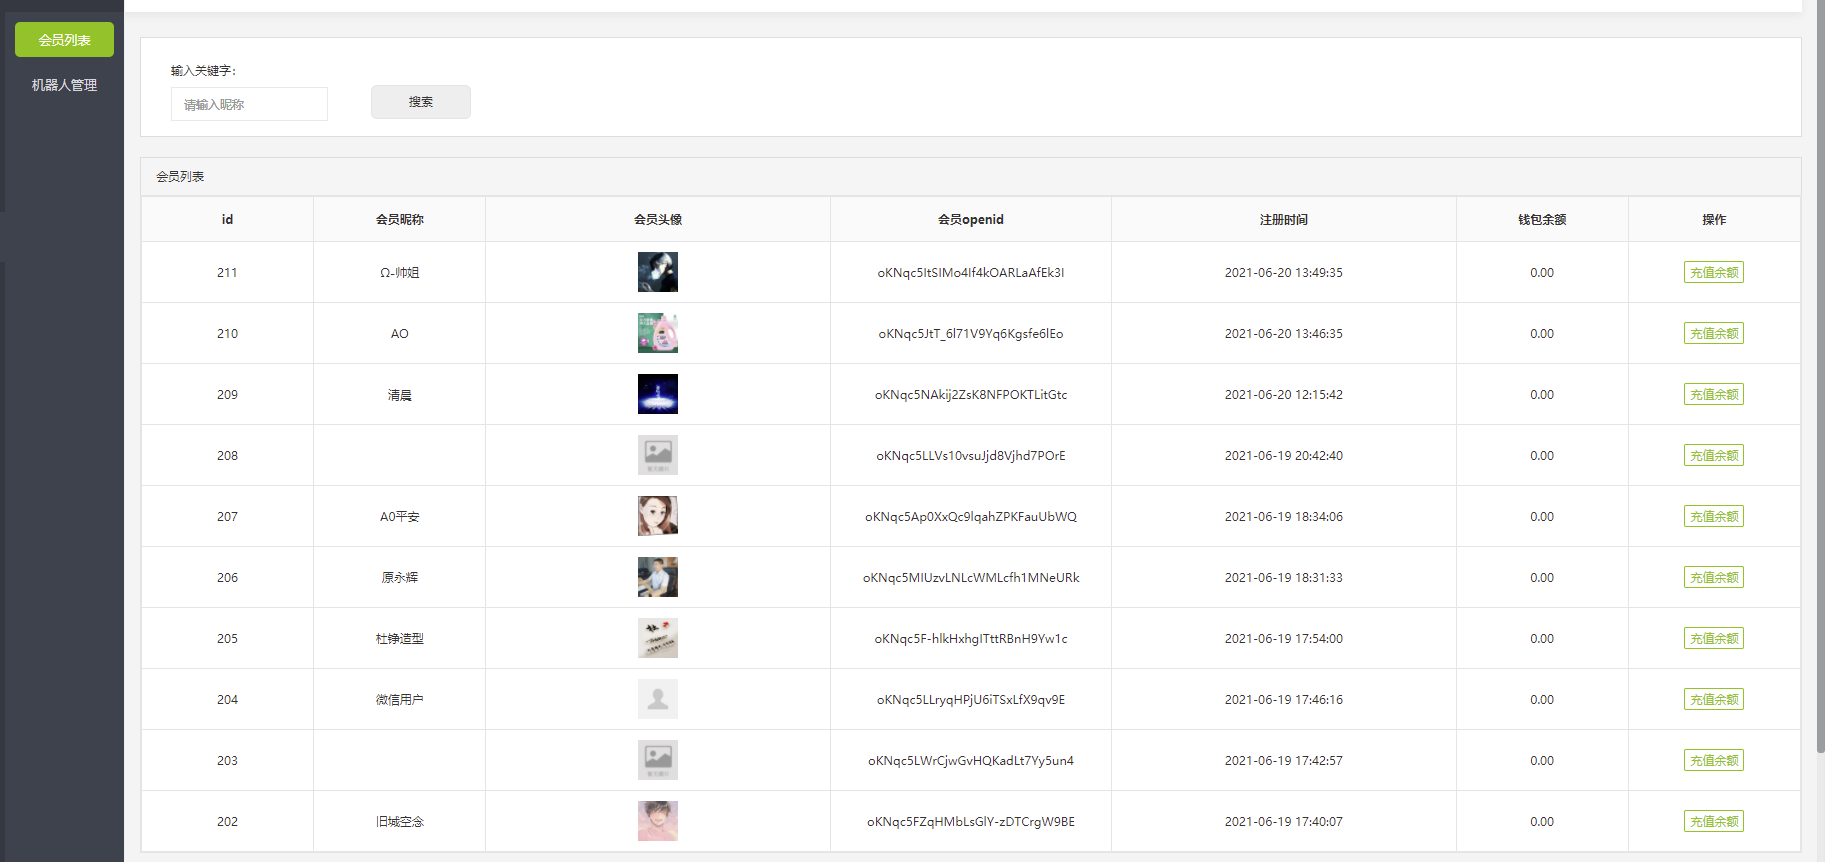
Task: Open avatar of member 旧城空念
Action: 657,821
